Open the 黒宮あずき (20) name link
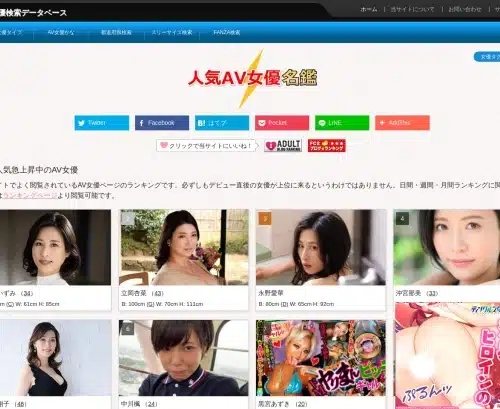500x409 pixels. tap(283, 404)
